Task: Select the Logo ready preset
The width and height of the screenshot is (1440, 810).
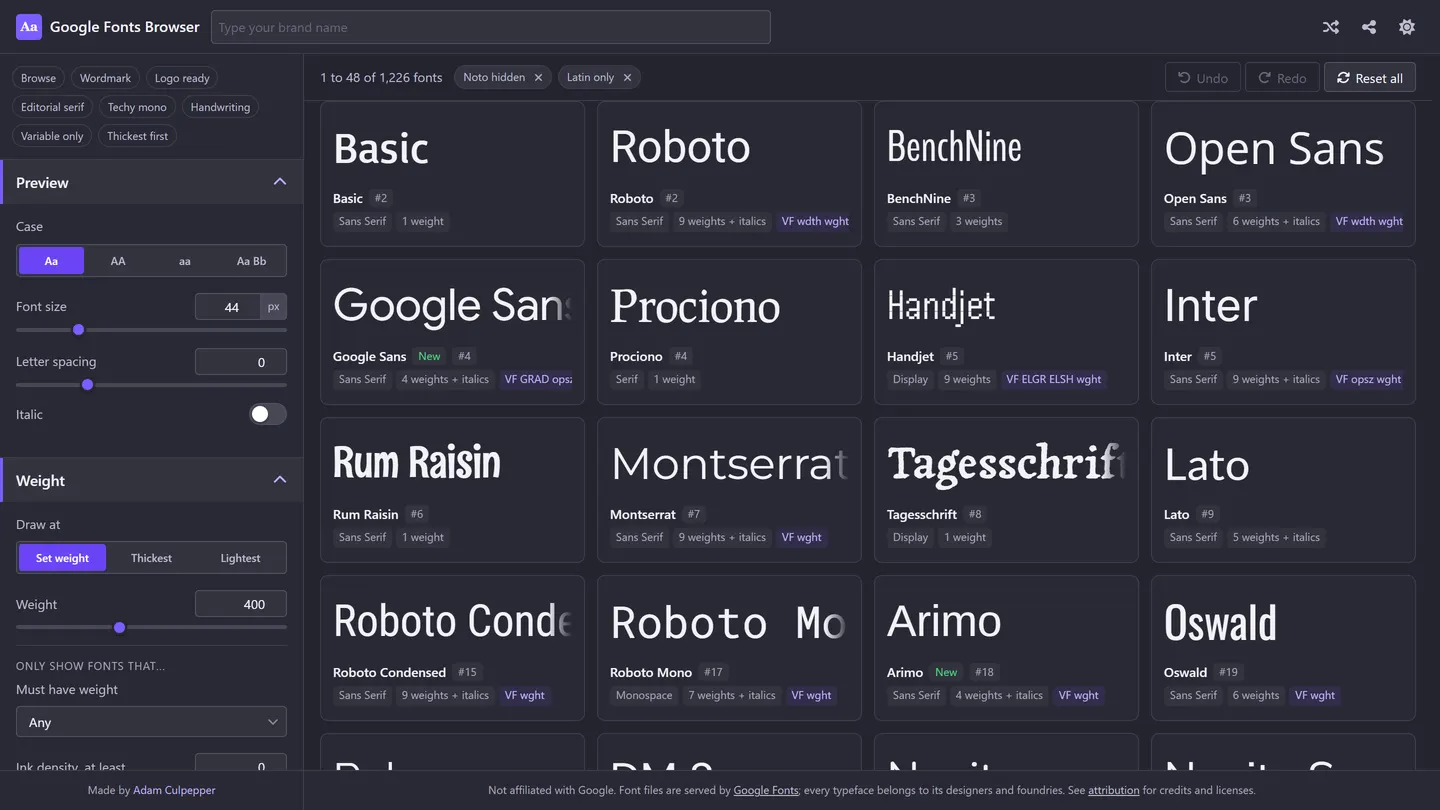Action: tap(182, 78)
